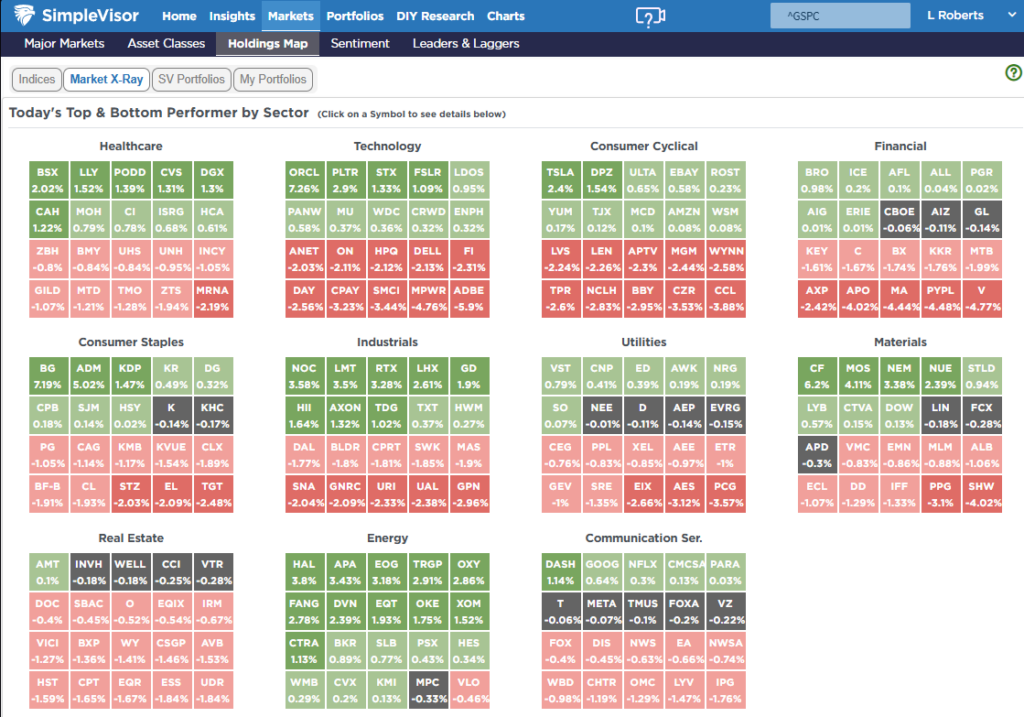
Task: Select the NEE tile in Utilities
Action: pos(601,415)
